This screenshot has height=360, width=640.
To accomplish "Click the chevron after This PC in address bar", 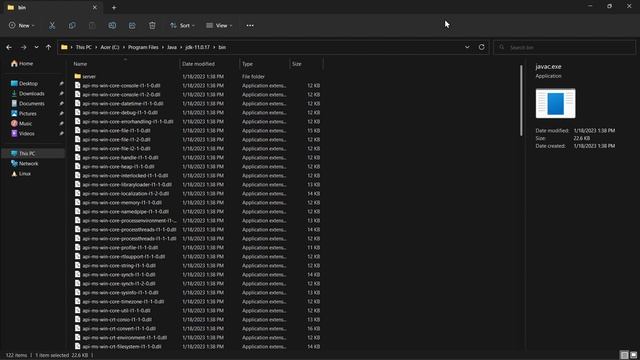I will (x=96, y=47).
